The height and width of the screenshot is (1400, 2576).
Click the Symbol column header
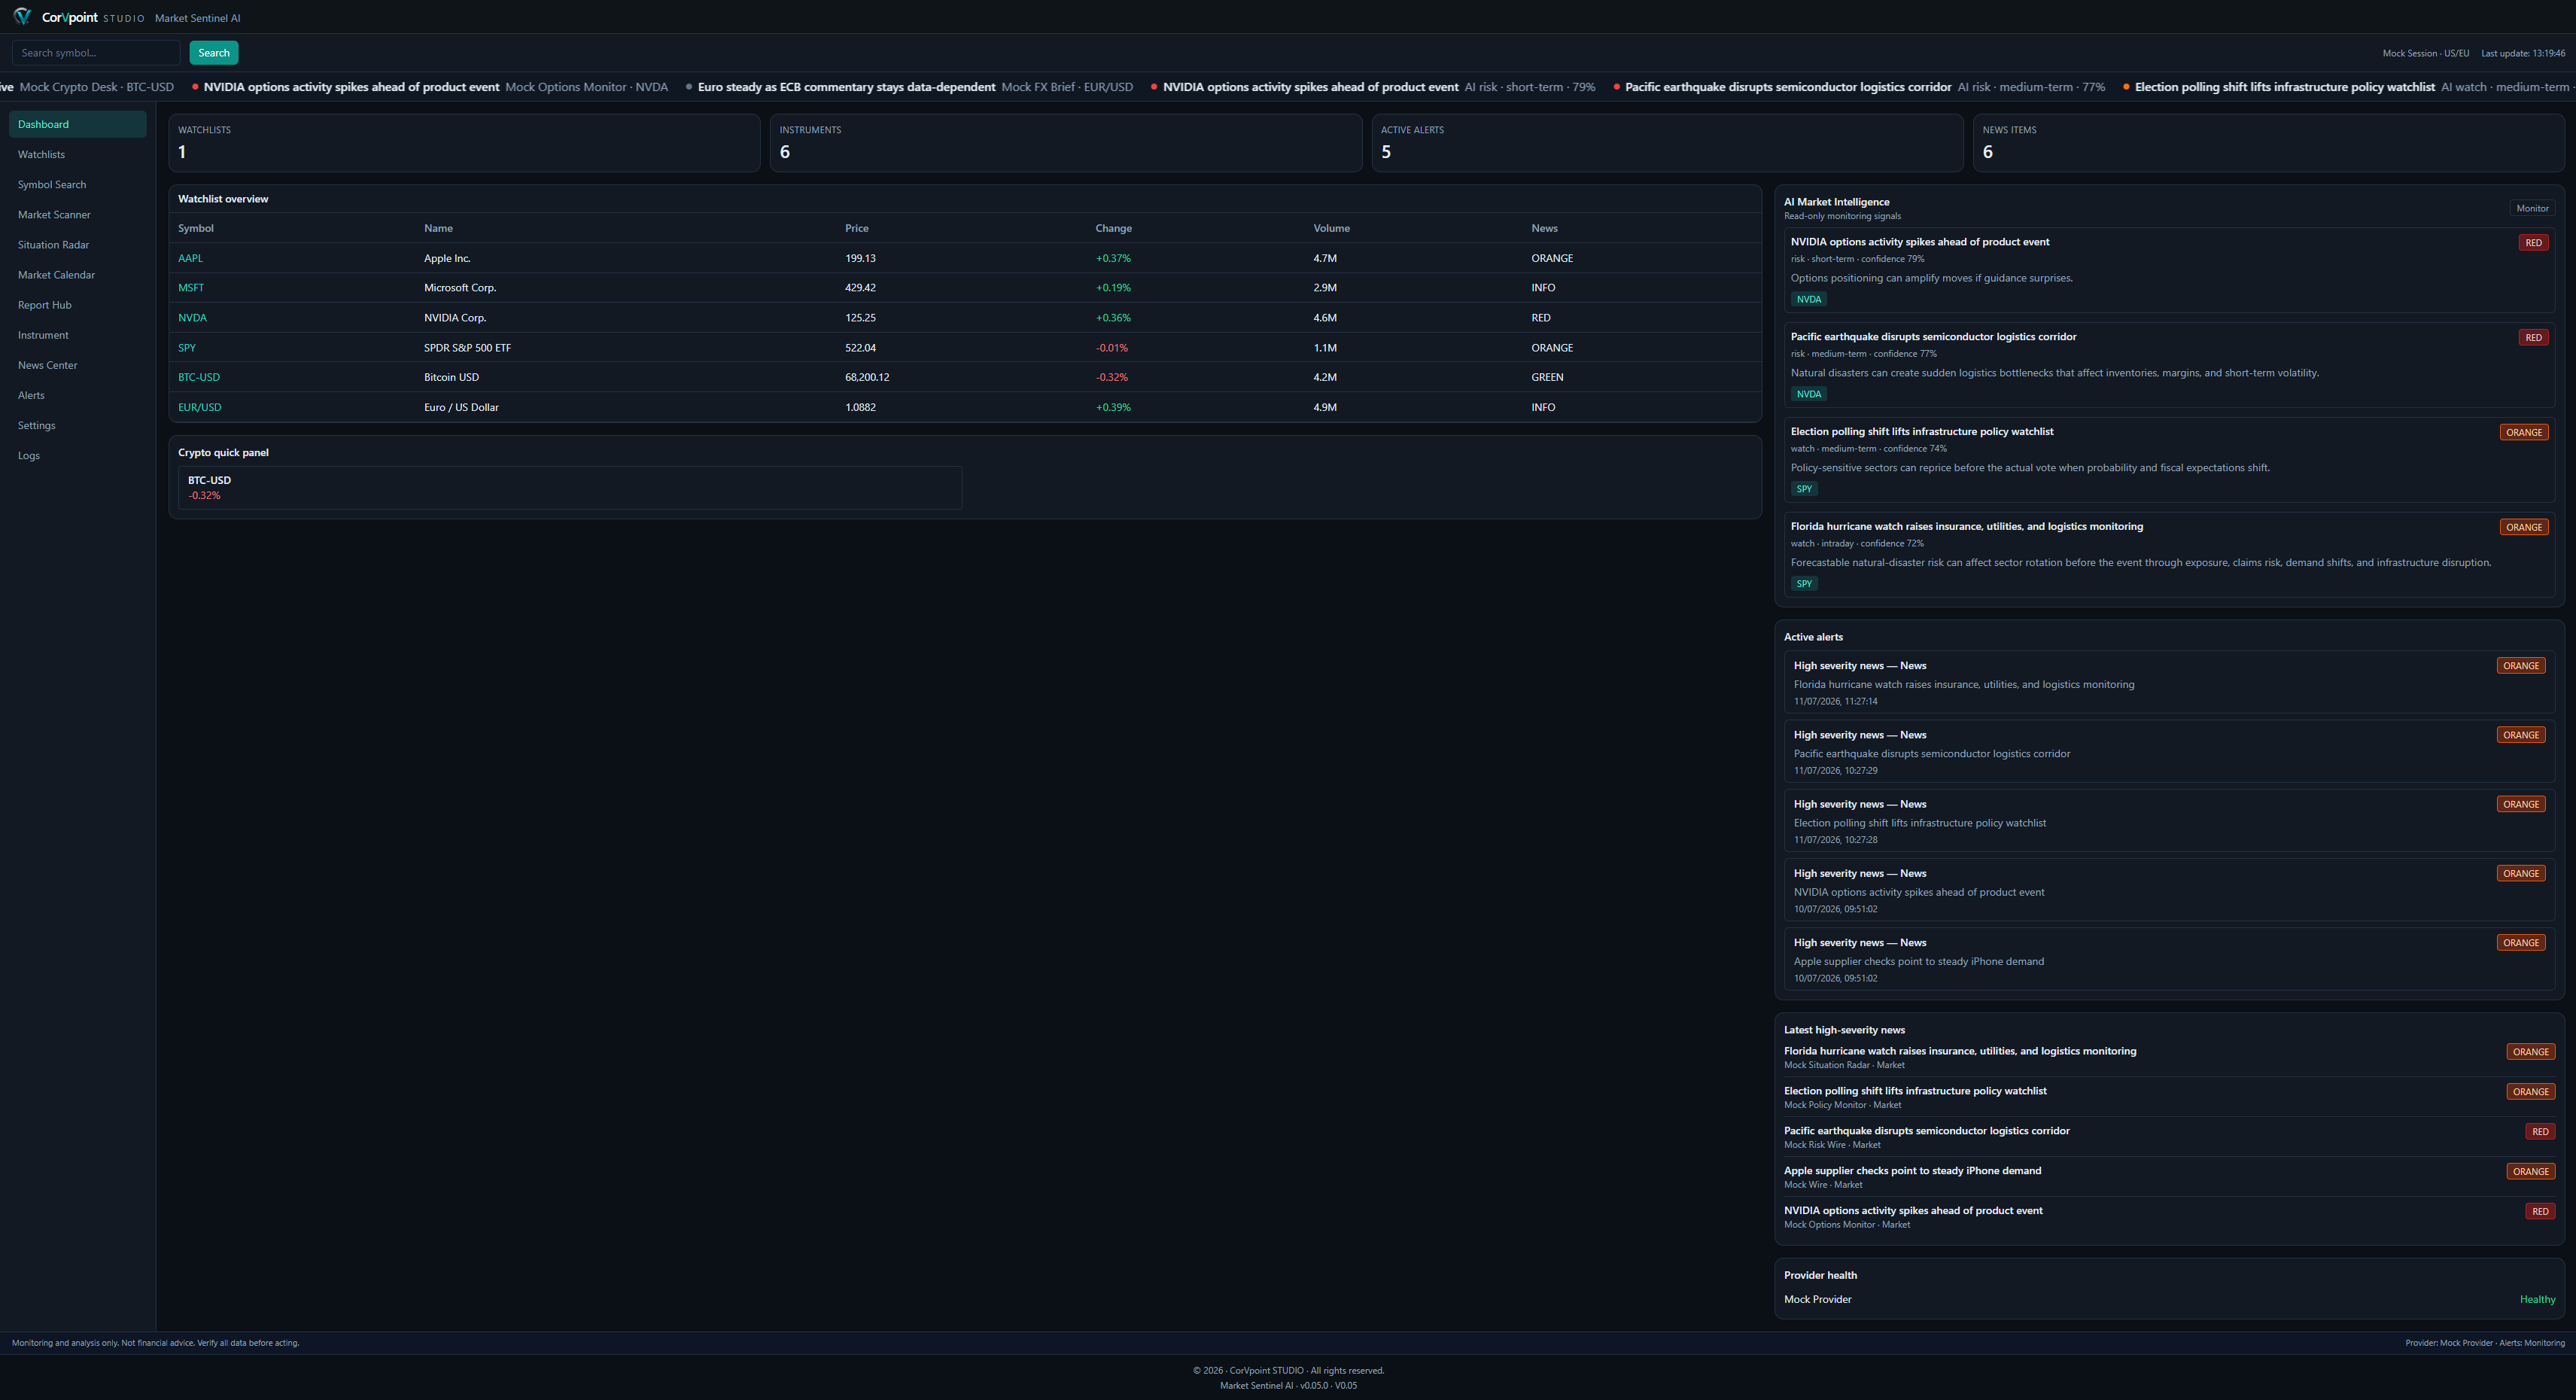click(196, 228)
